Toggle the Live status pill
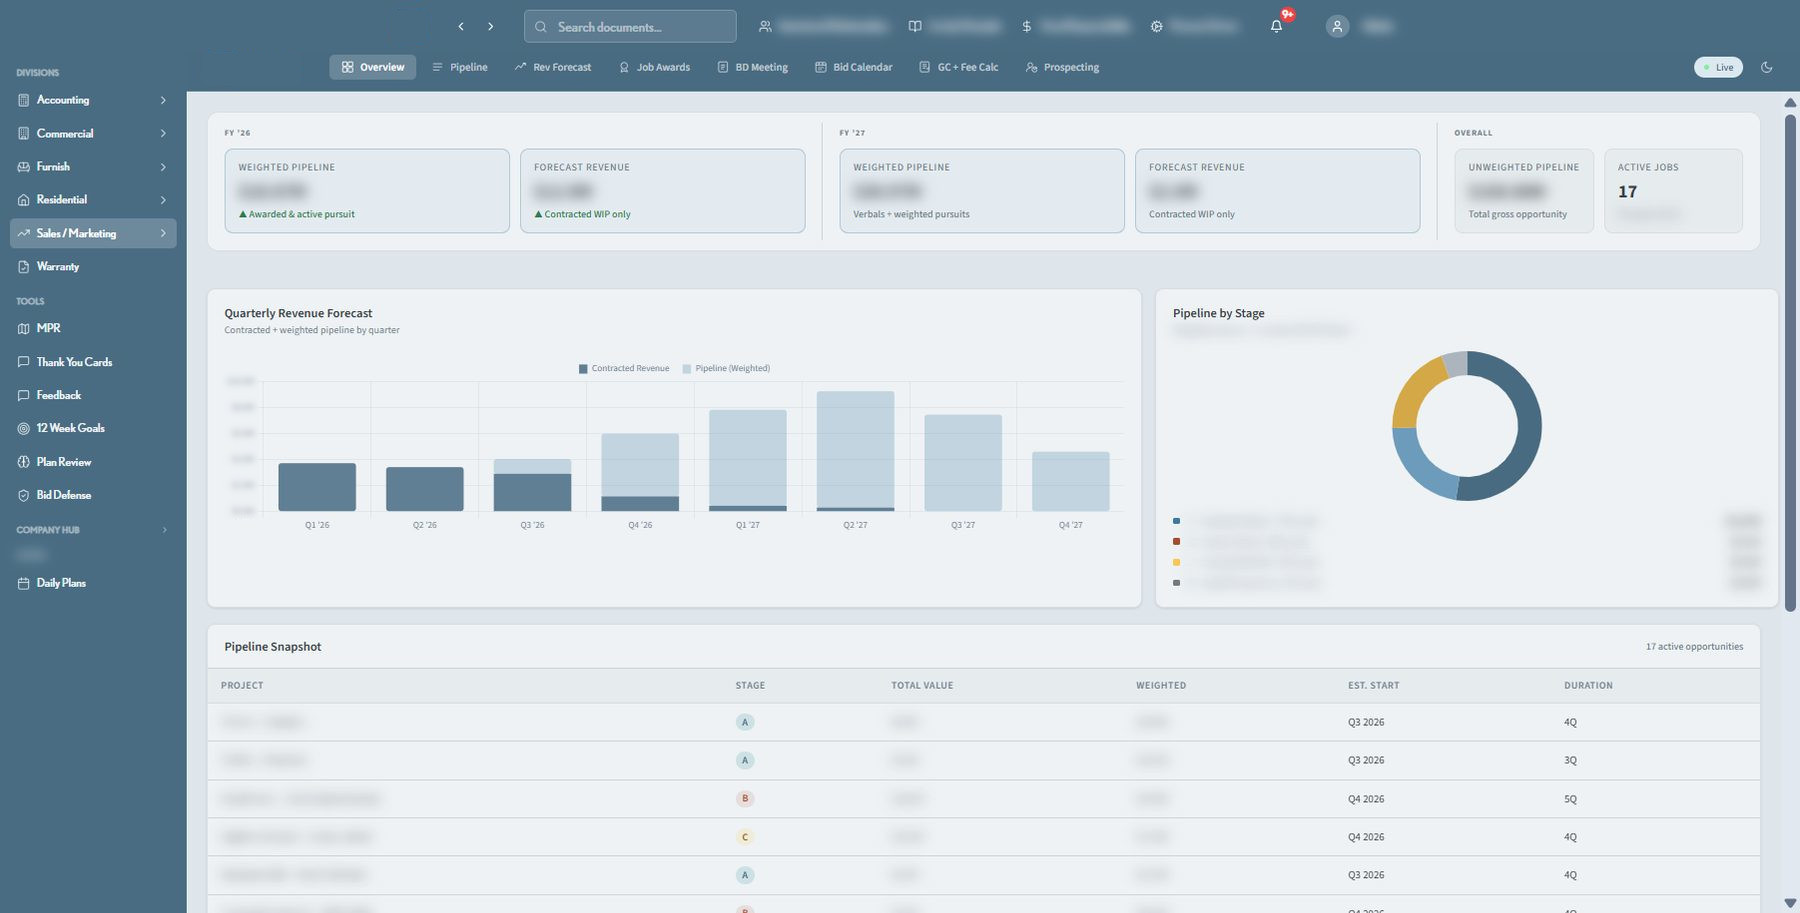1800x913 pixels. tap(1718, 67)
